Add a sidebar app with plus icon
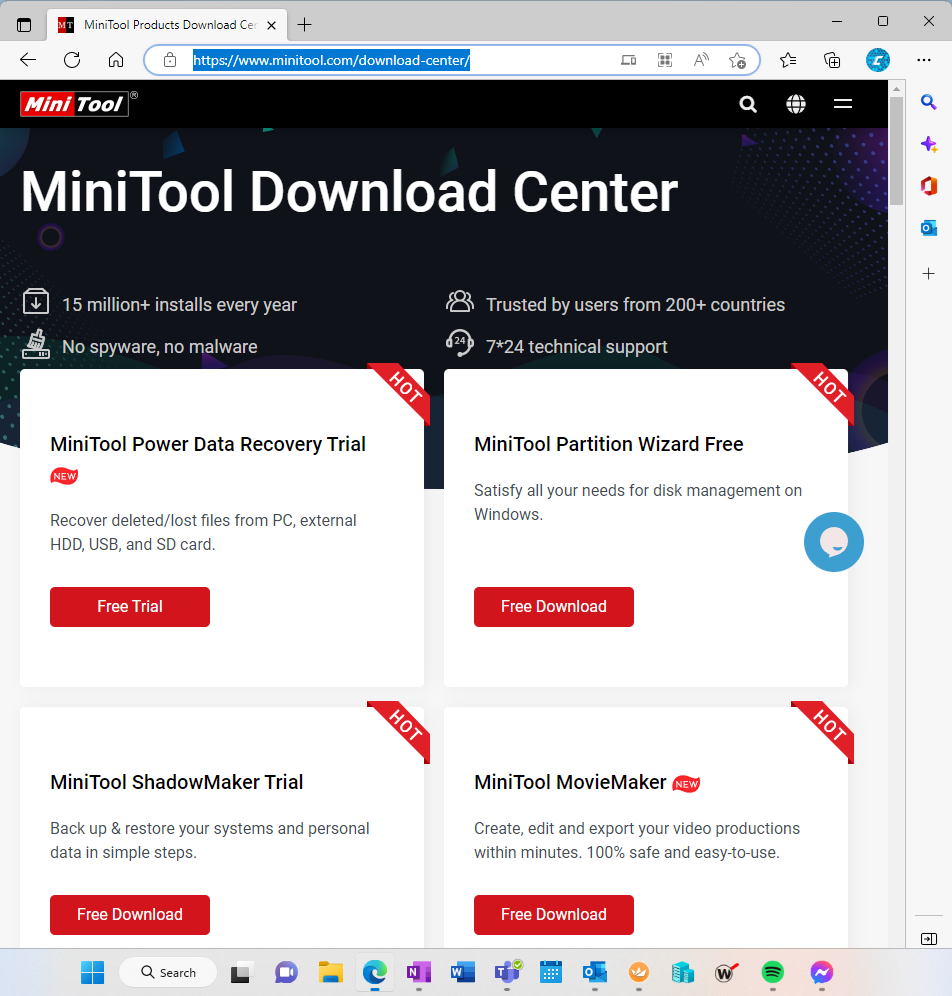Screen dimensions: 952x996 tap(929, 274)
